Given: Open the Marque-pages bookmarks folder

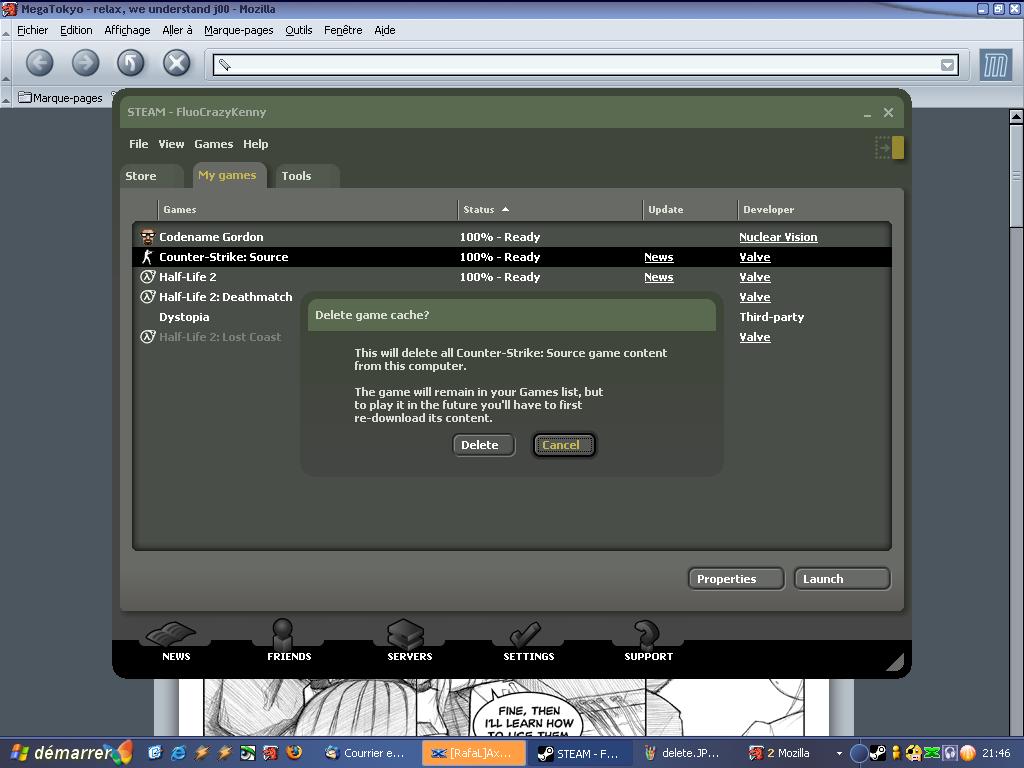Looking at the screenshot, I should (61, 98).
